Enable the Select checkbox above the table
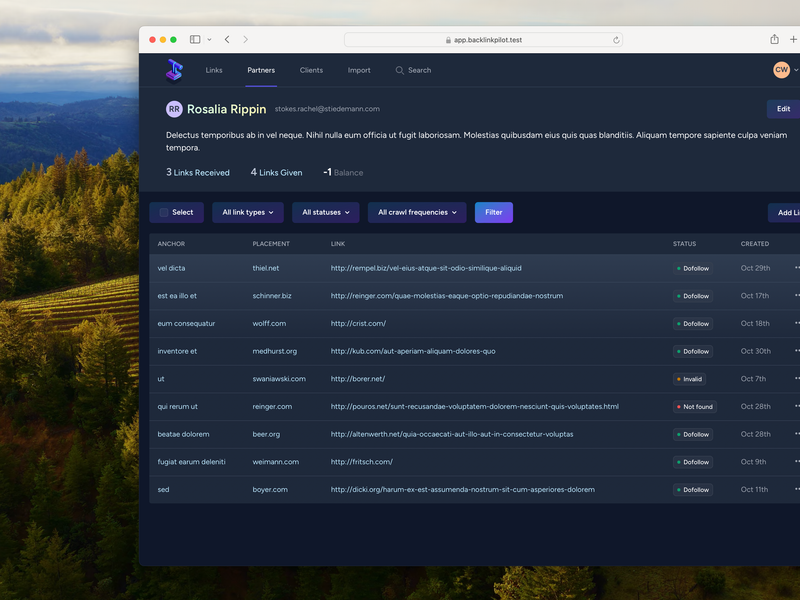Image resolution: width=800 pixels, height=600 pixels. pyautogui.click(x=163, y=212)
